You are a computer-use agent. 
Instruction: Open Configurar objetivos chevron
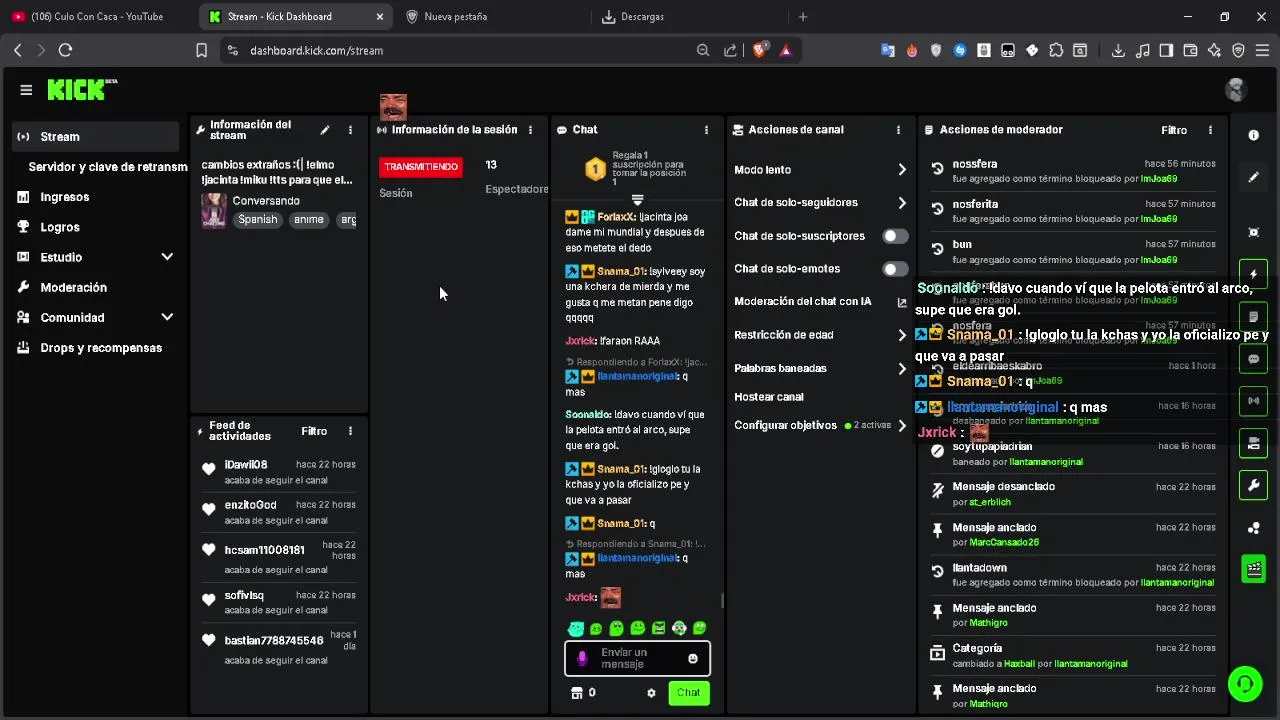901,426
